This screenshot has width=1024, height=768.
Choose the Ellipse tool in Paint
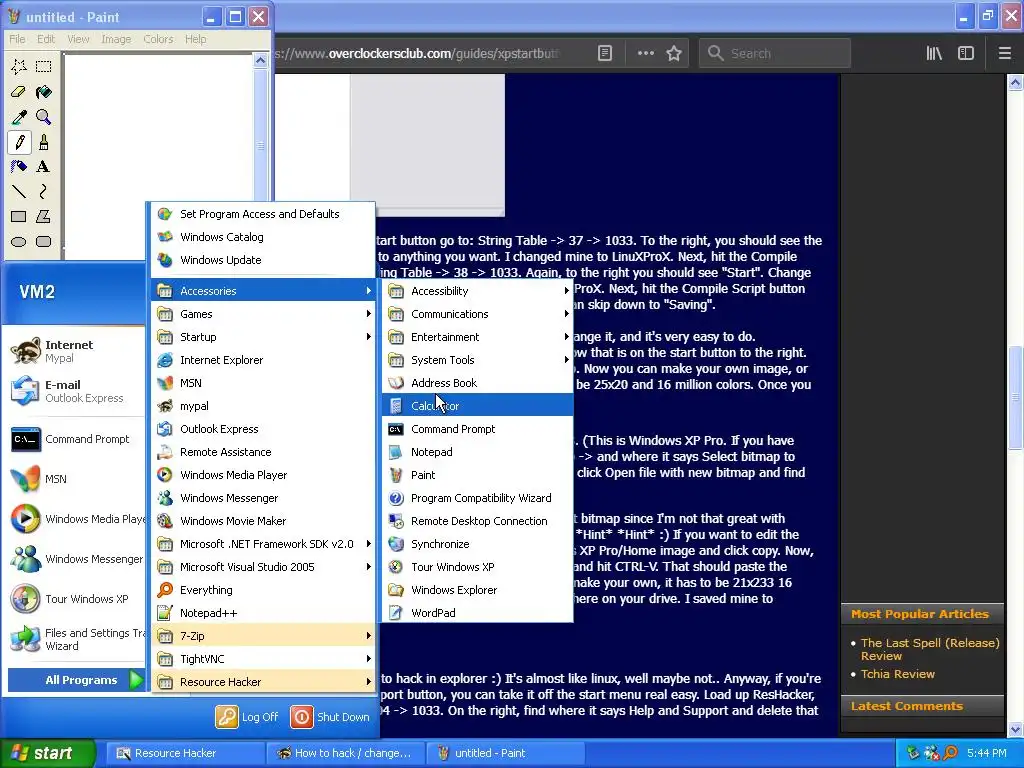[x=19, y=242]
